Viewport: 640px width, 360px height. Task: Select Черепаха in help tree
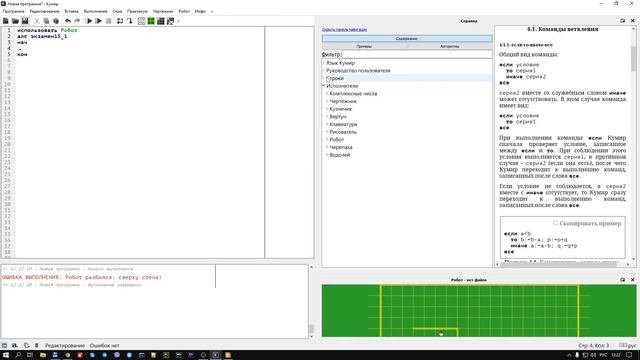point(341,147)
